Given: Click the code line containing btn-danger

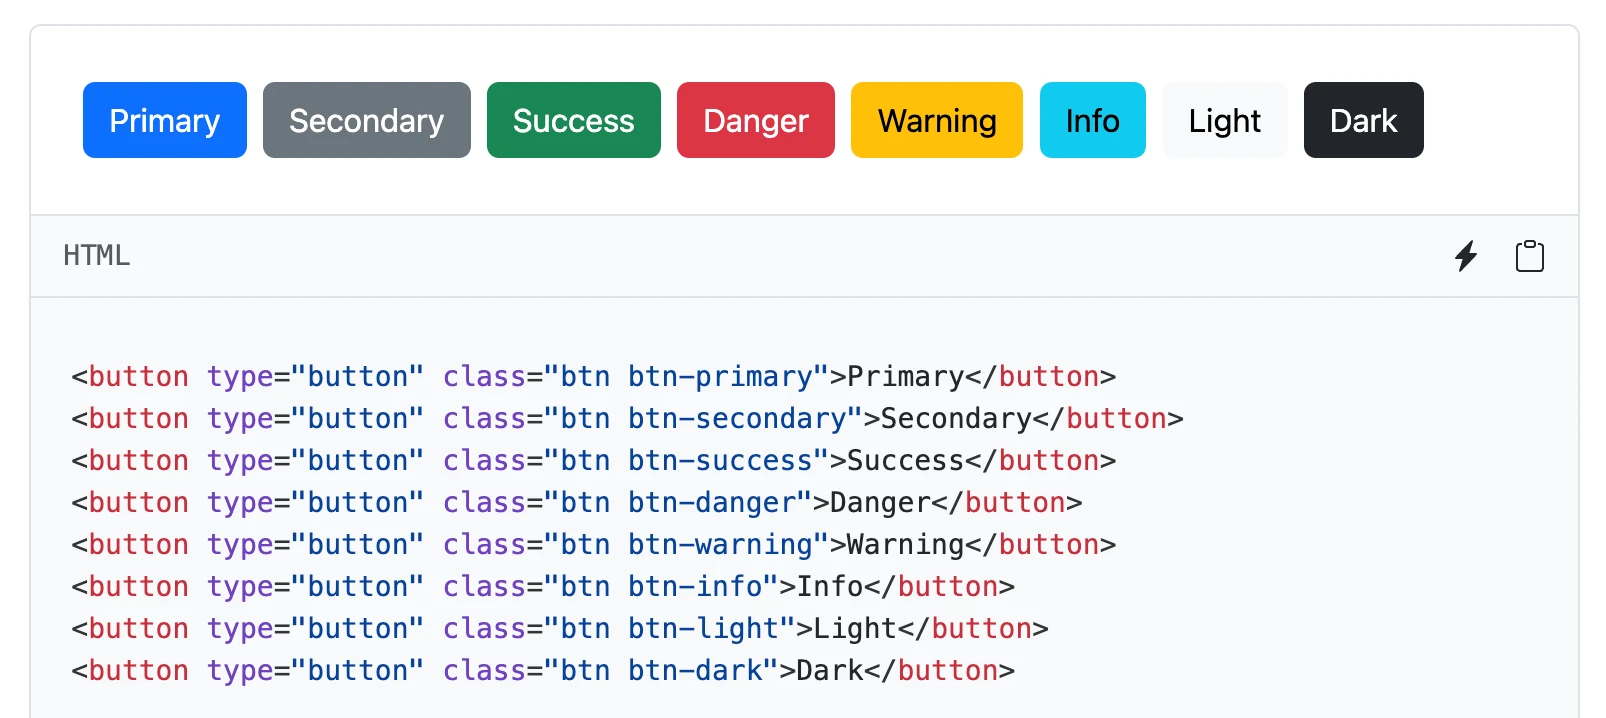Looking at the screenshot, I should 577,503.
